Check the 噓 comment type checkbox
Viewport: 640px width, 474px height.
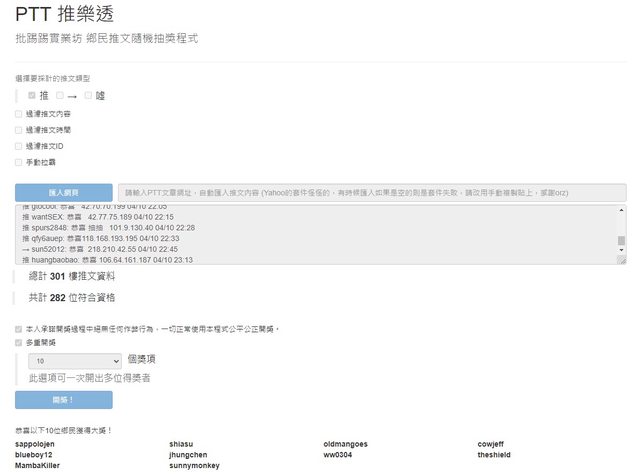(x=88, y=95)
